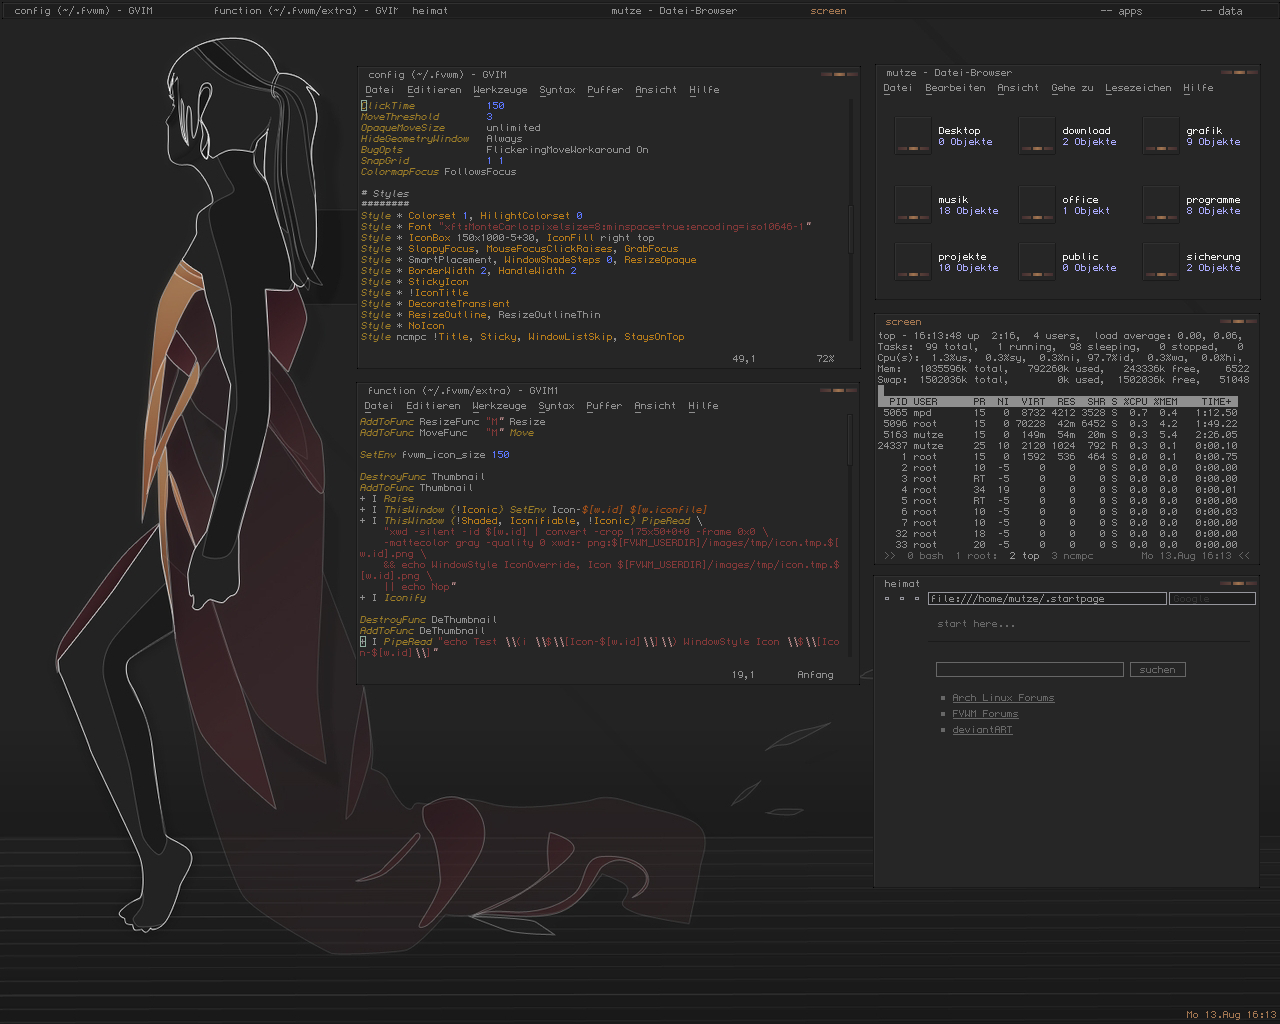Follow the deviantART link

[982, 730]
